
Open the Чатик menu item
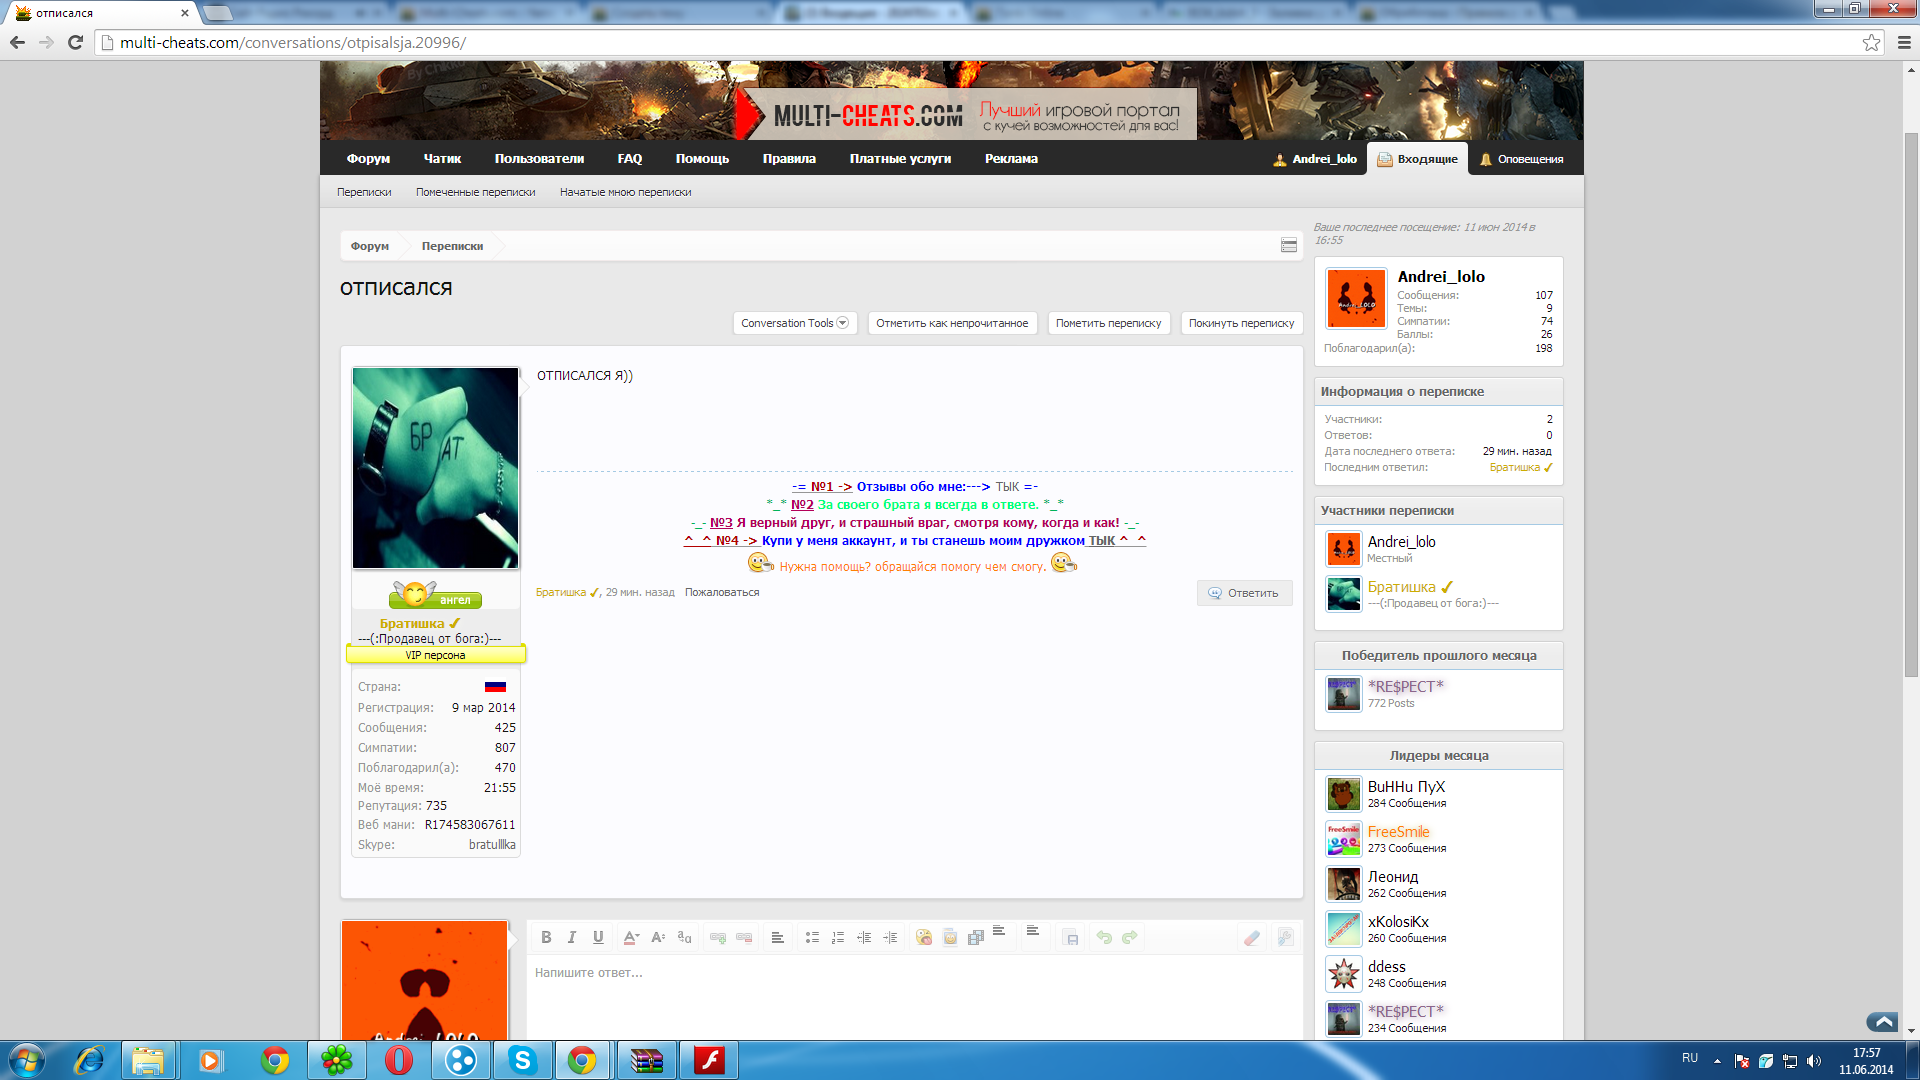442,159
